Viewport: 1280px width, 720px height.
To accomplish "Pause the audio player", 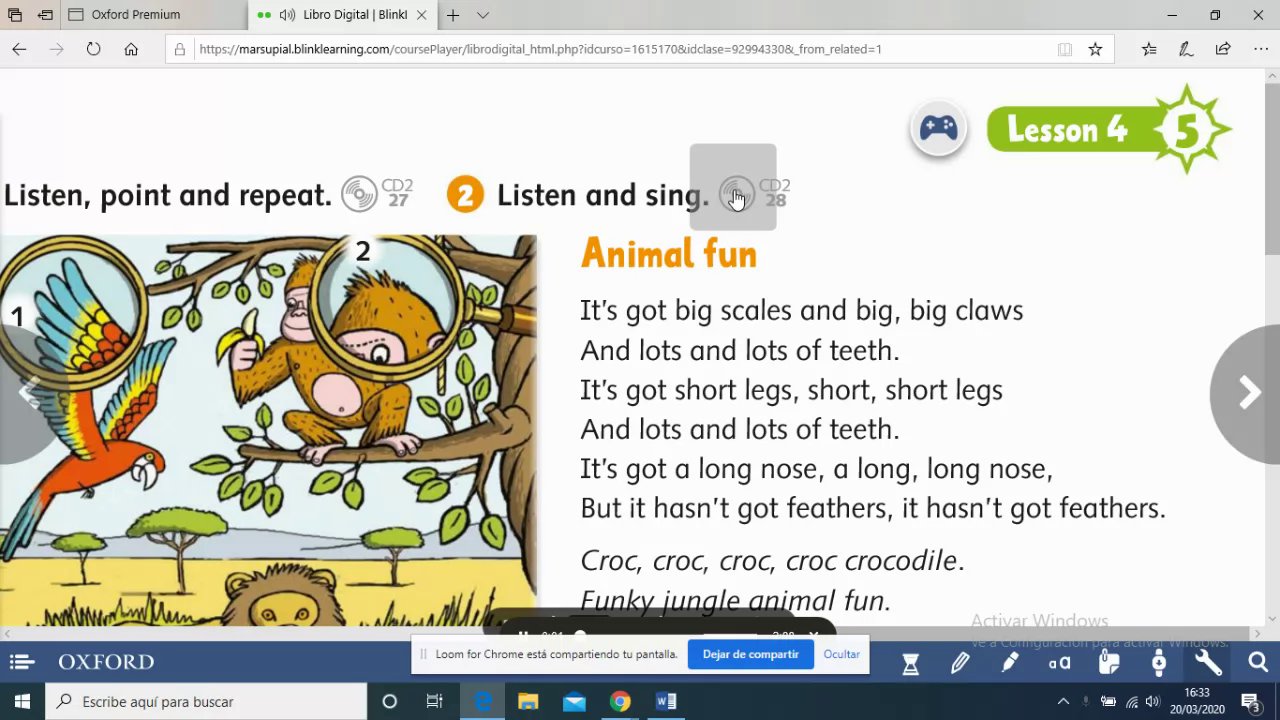I will click(x=522, y=634).
